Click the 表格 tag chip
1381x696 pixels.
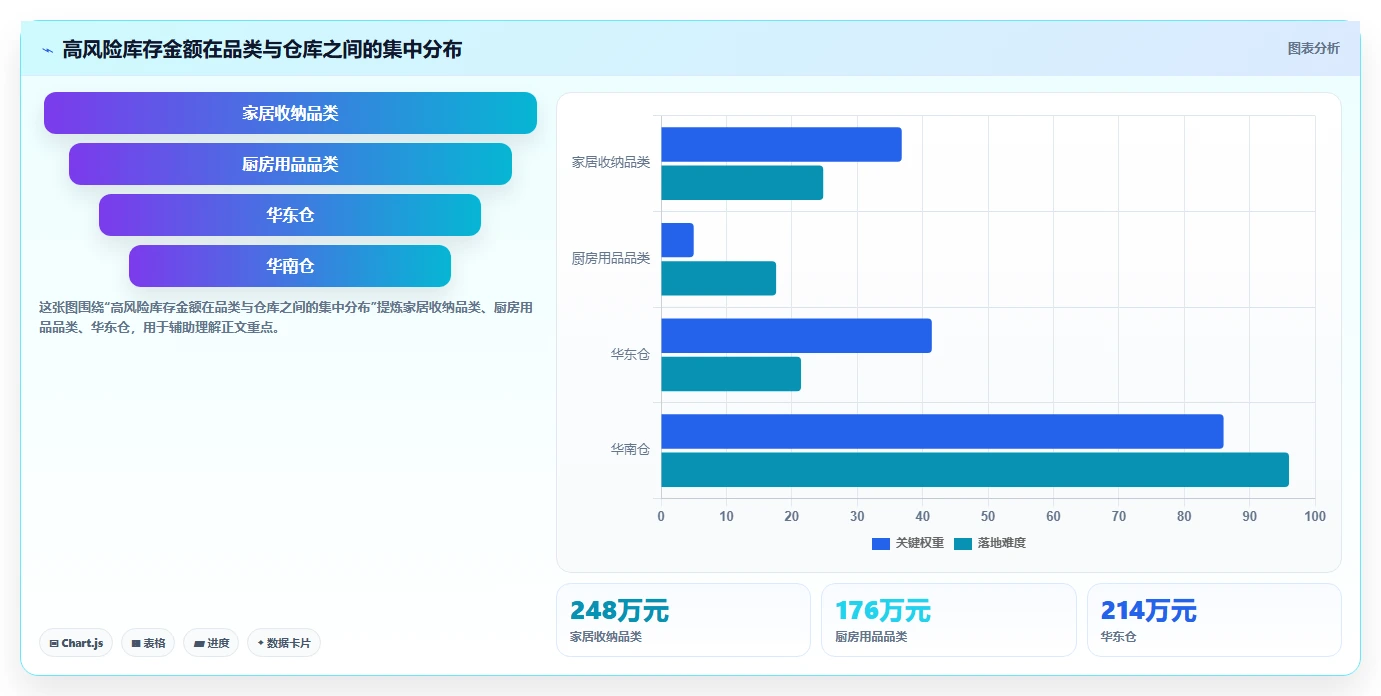(148, 643)
